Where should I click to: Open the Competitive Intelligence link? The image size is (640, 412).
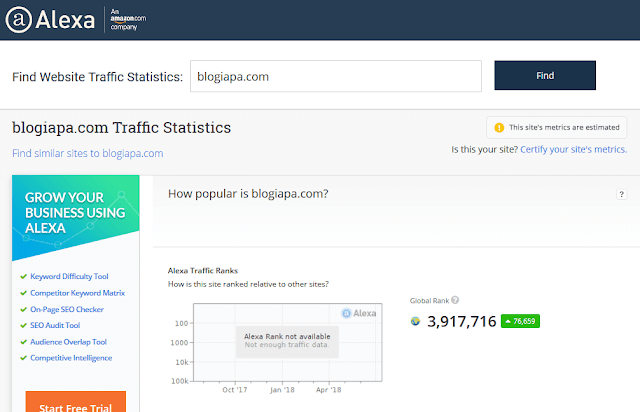(x=71, y=358)
